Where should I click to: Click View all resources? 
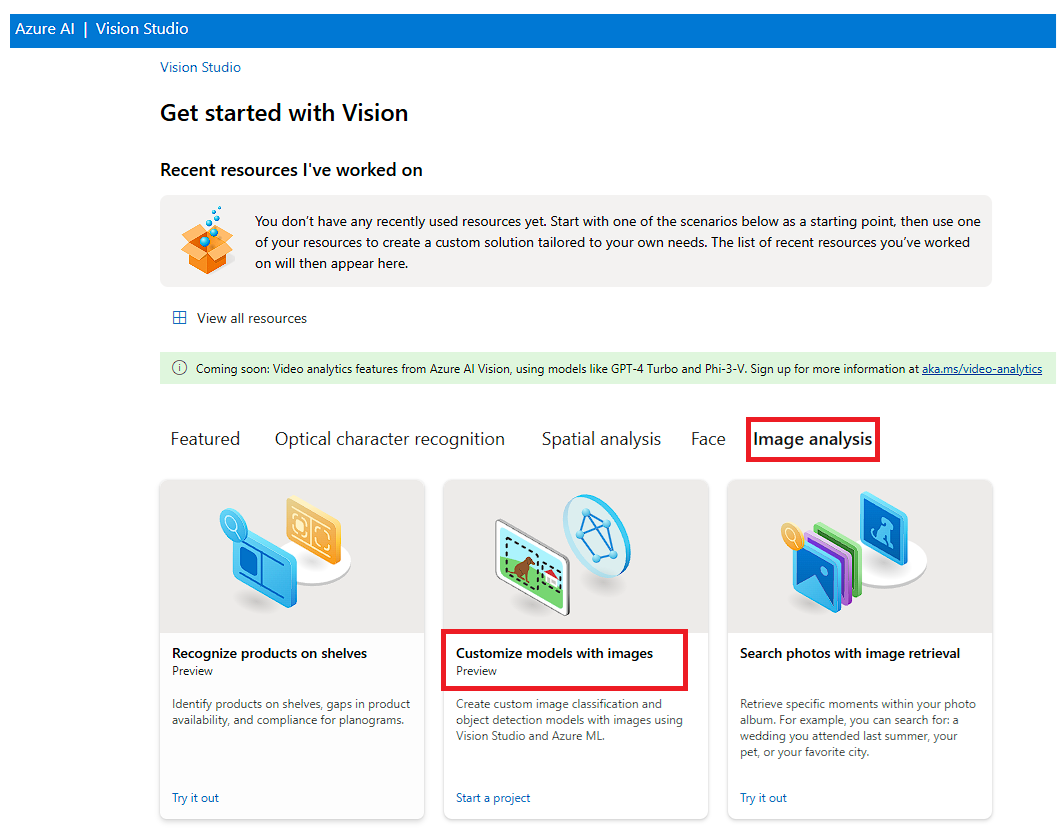[x=252, y=318]
